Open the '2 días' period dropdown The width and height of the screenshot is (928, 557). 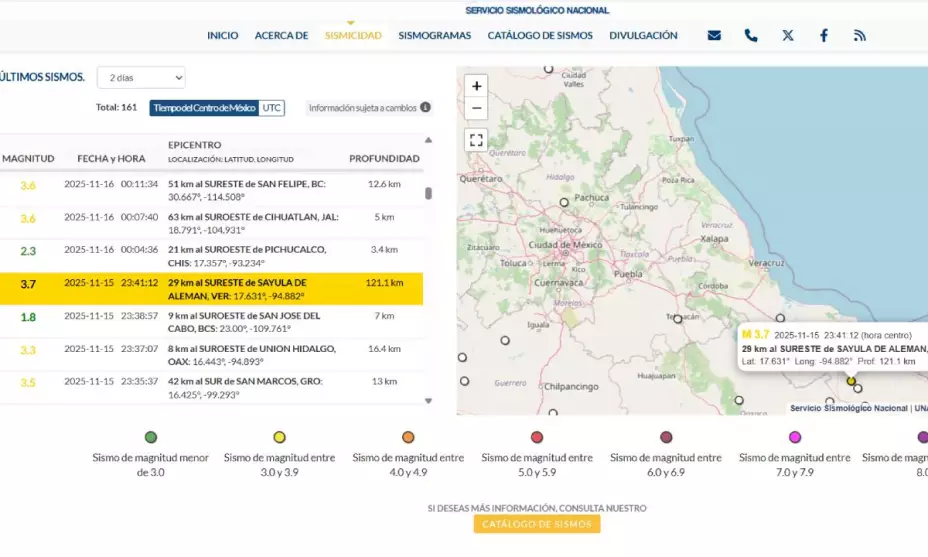[x=141, y=78]
